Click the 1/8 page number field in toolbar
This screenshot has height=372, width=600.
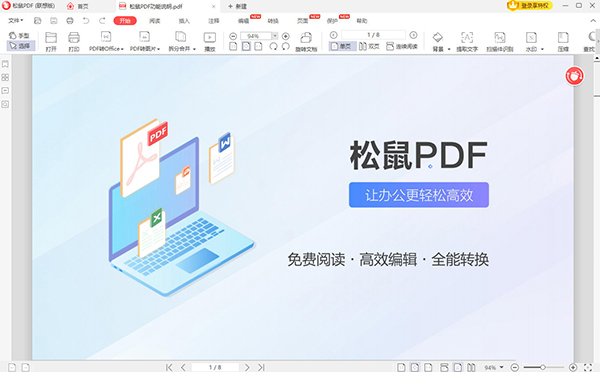coord(373,35)
